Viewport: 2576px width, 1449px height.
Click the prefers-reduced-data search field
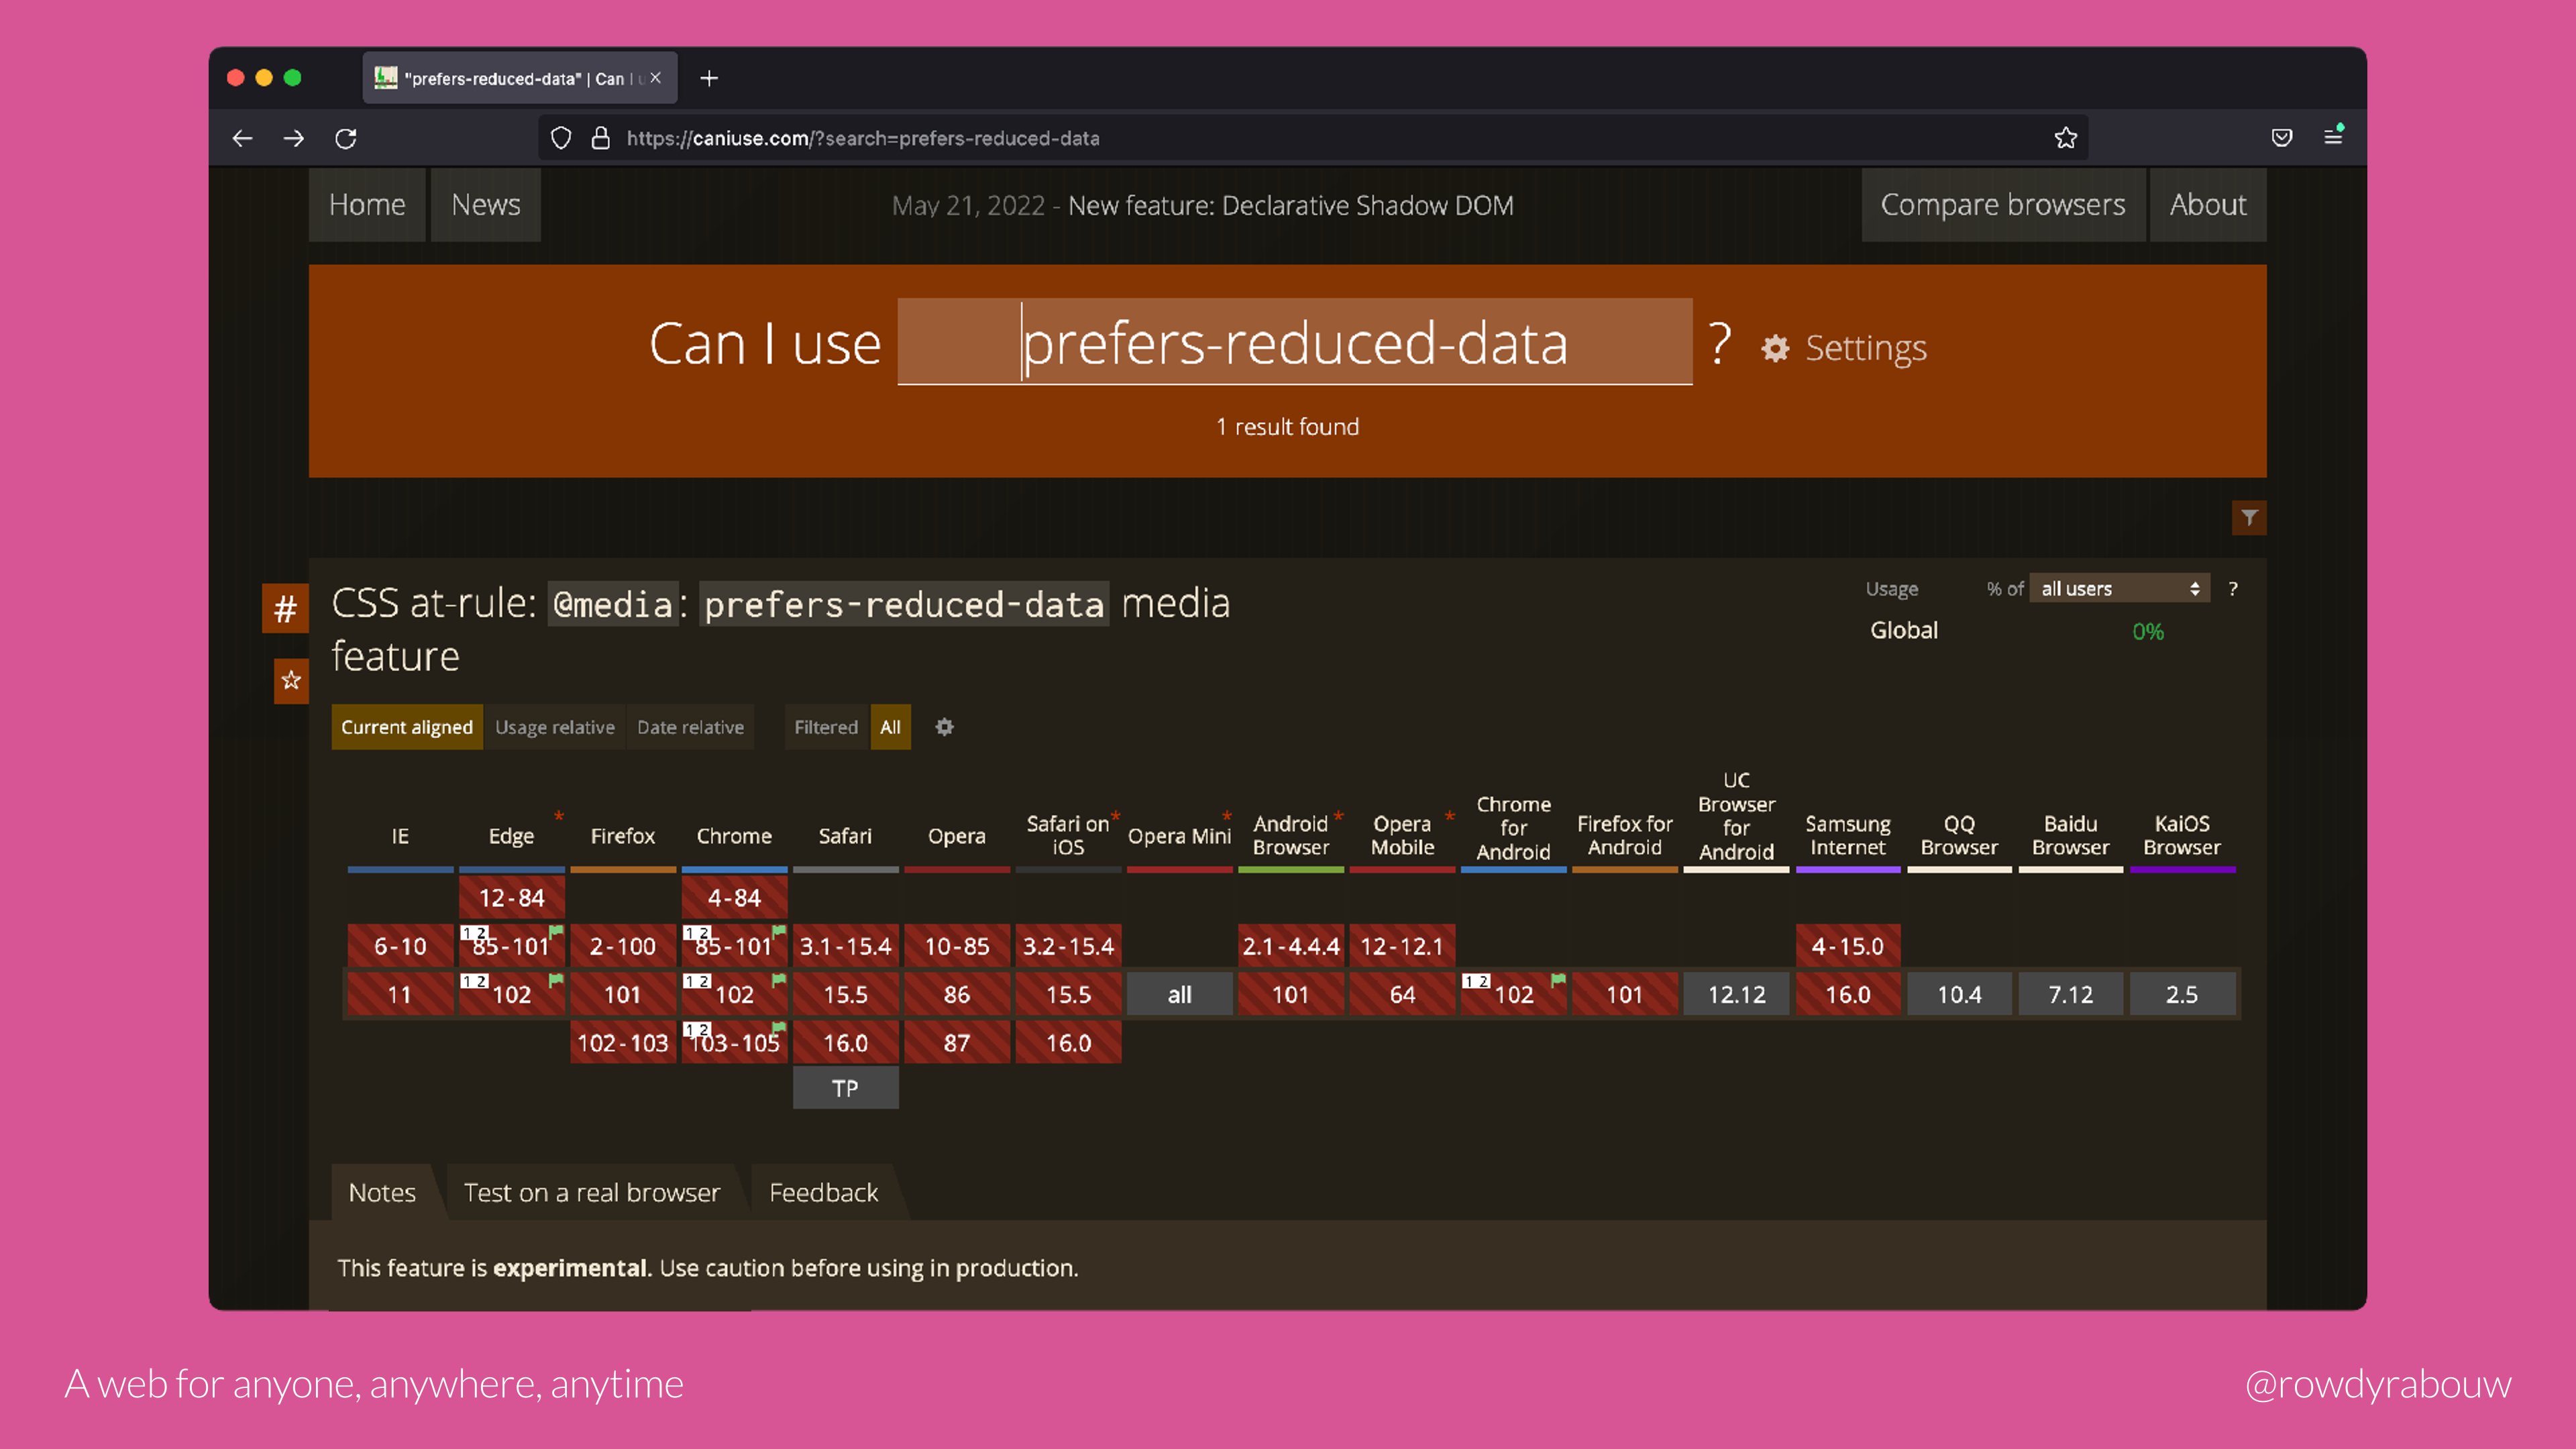[x=1294, y=342]
